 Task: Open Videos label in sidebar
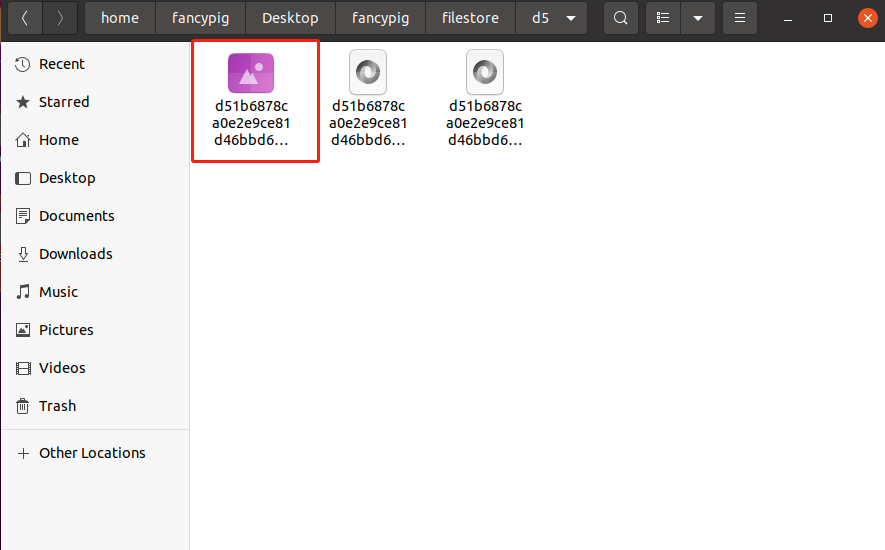62,368
